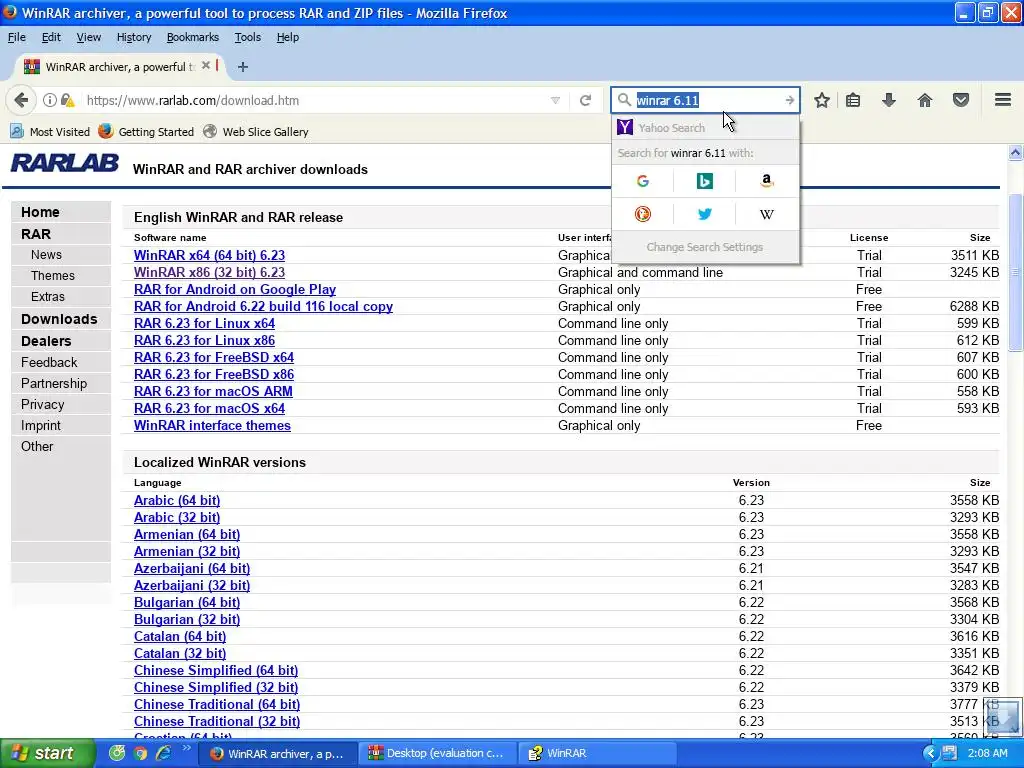Expand quick launch overflow chevron
The width and height of the screenshot is (1024, 768).
pyautogui.click(x=186, y=748)
